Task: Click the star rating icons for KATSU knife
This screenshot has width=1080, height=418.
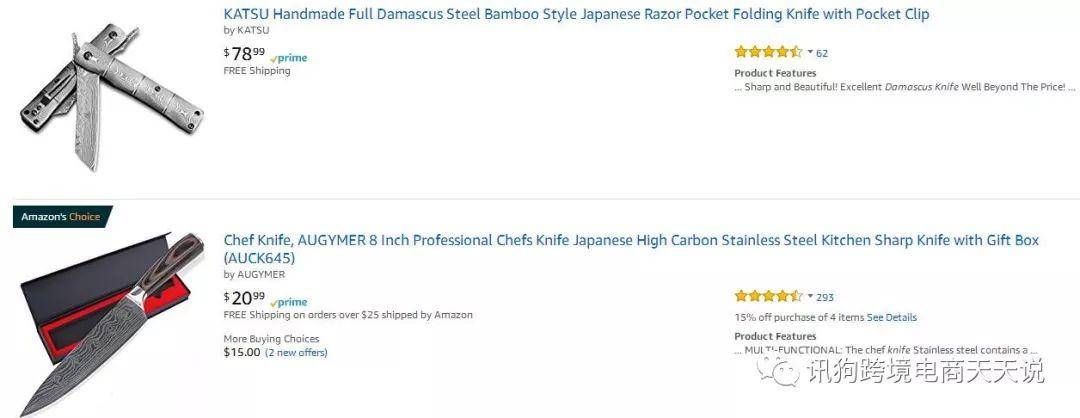Action: pyautogui.click(x=768, y=52)
